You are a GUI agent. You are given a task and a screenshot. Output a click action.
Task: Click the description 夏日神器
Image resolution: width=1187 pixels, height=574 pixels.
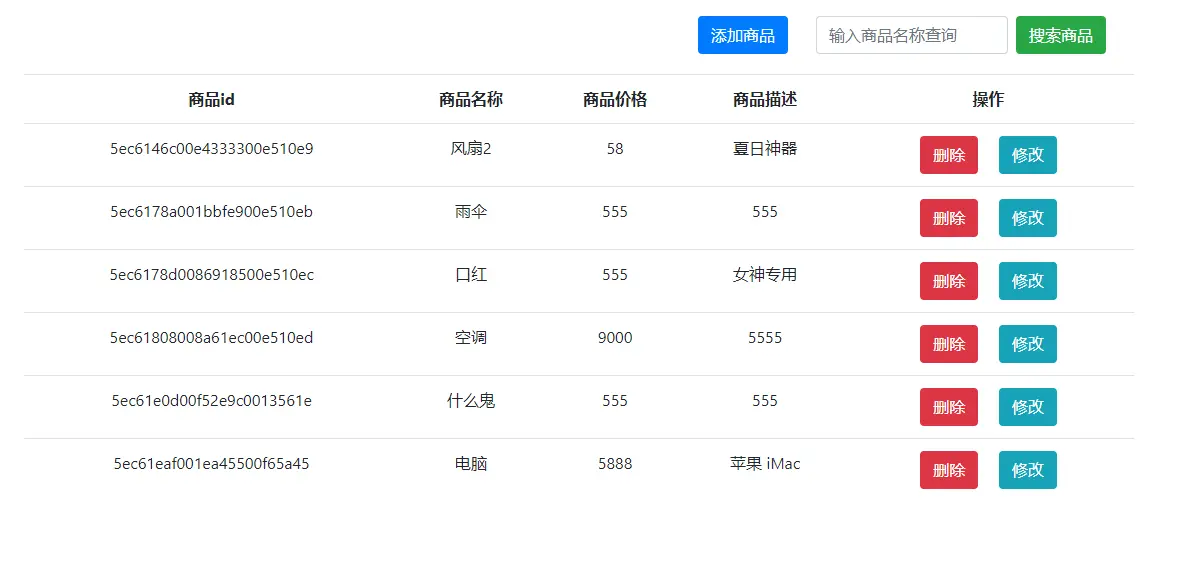click(765, 149)
